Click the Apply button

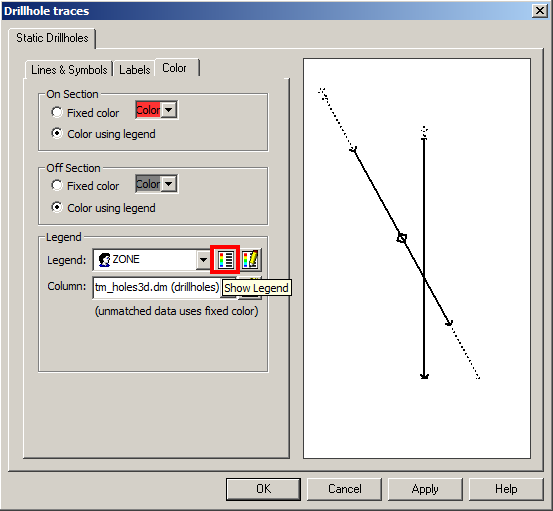tap(425, 489)
